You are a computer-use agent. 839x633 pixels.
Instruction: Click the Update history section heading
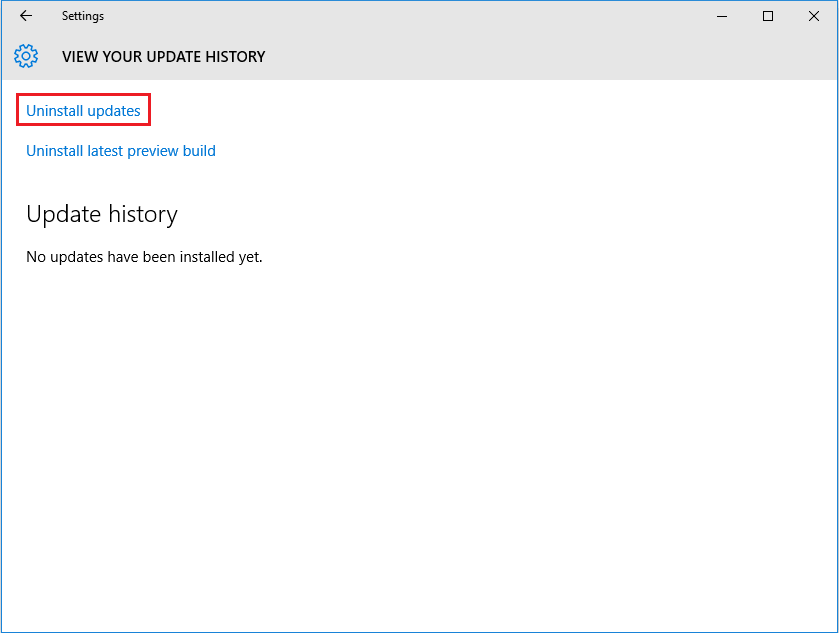click(x=102, y=214)
